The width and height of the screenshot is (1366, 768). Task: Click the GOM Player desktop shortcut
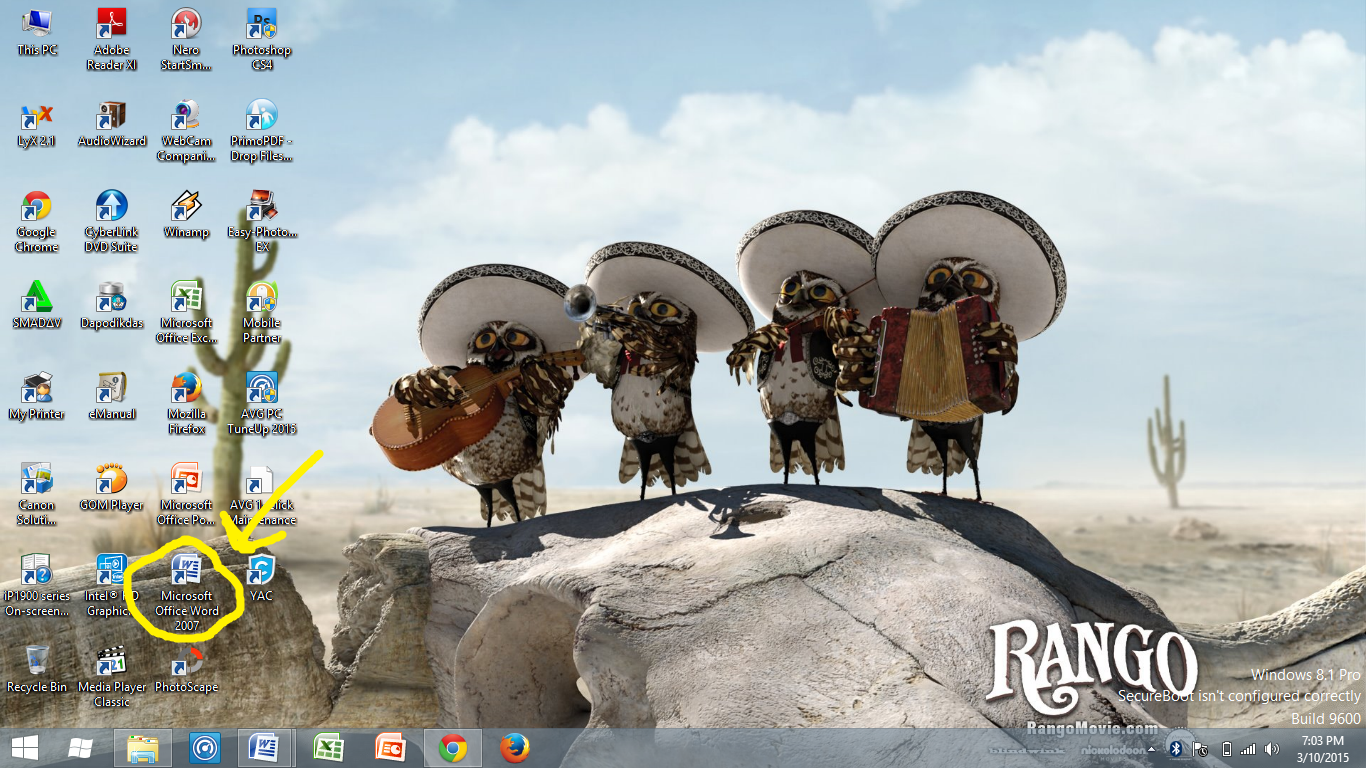(x=111, y=488)
